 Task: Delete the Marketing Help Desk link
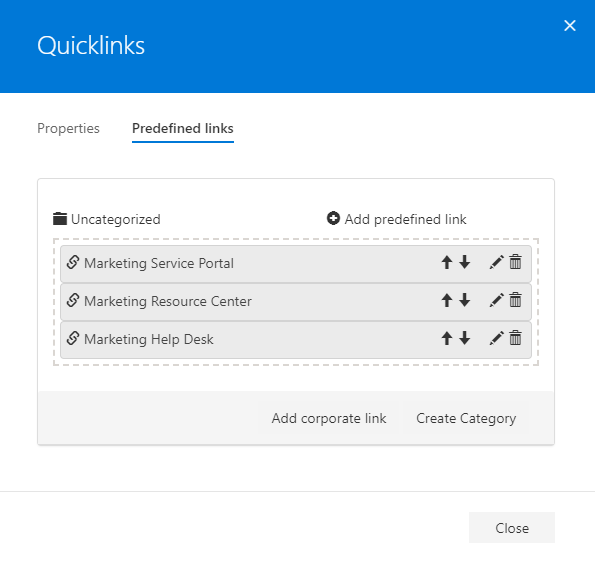tap(515, 338)
